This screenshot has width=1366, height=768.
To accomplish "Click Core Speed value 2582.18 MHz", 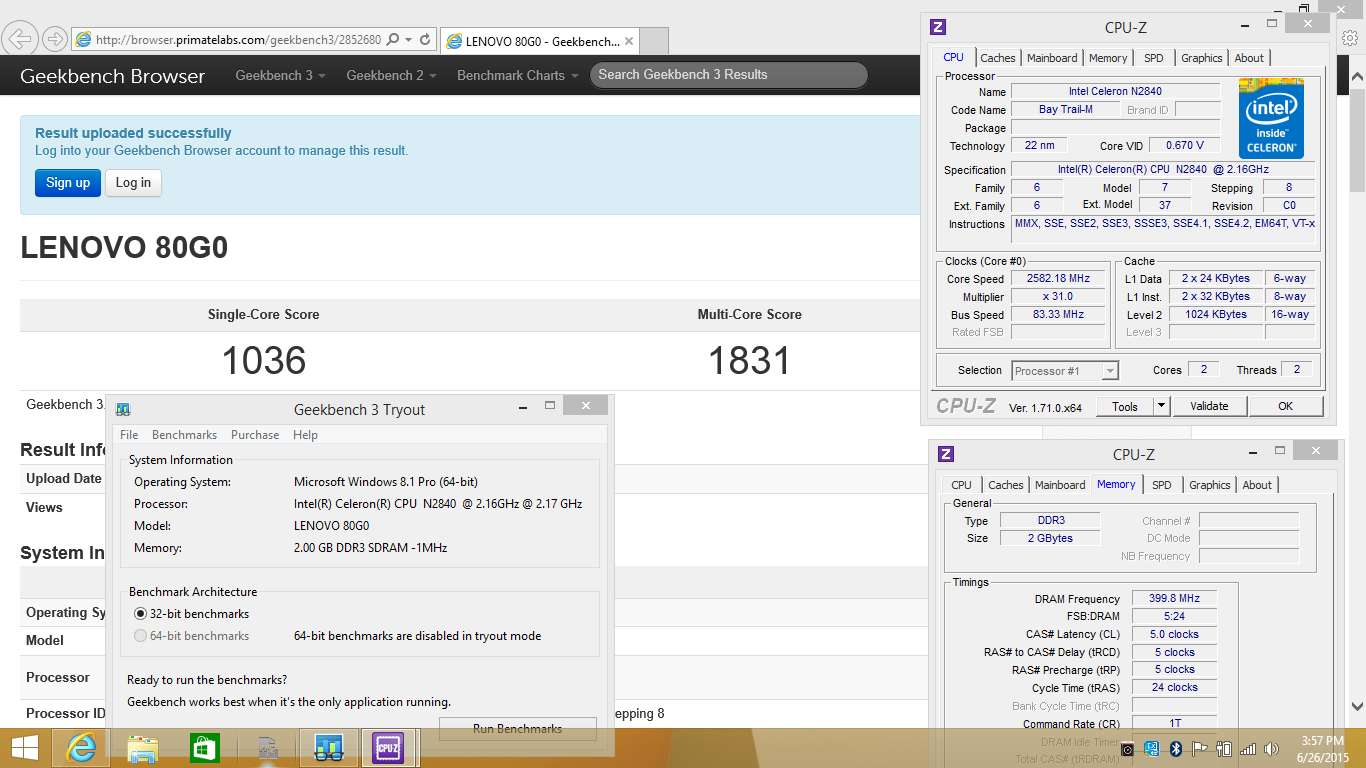I will pos(1058,279).
